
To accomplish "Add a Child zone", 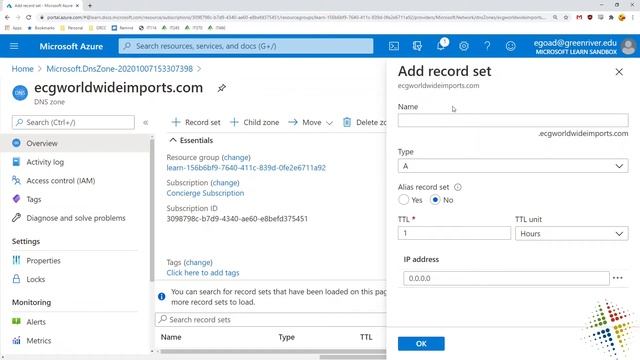I will 255,122.
